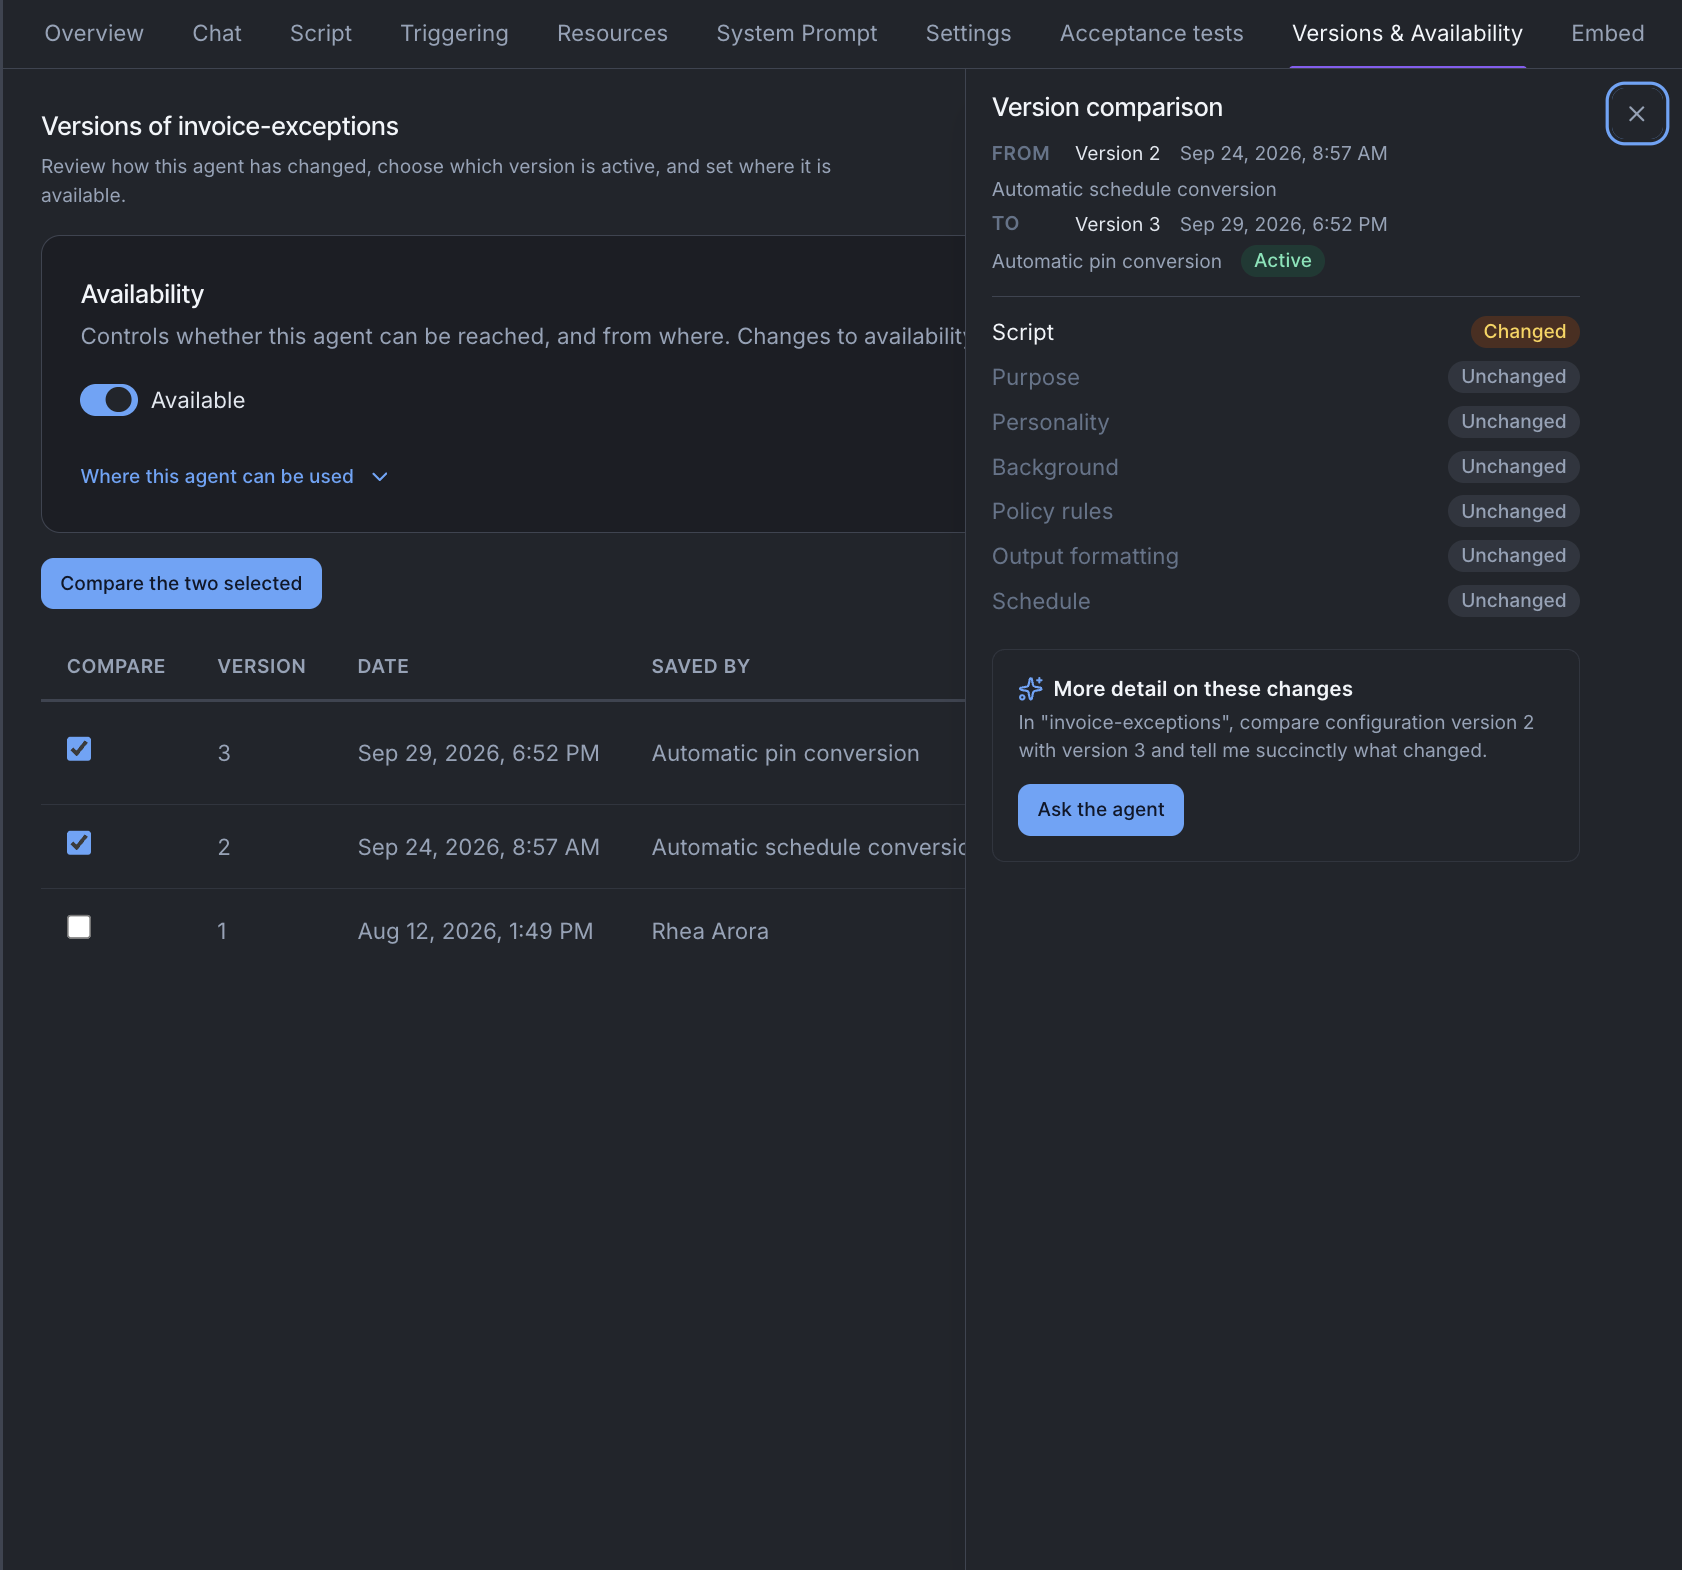Toggle the Available switch
Image resolution: width=1682 pixels, height=1570 pixels.
109,400
